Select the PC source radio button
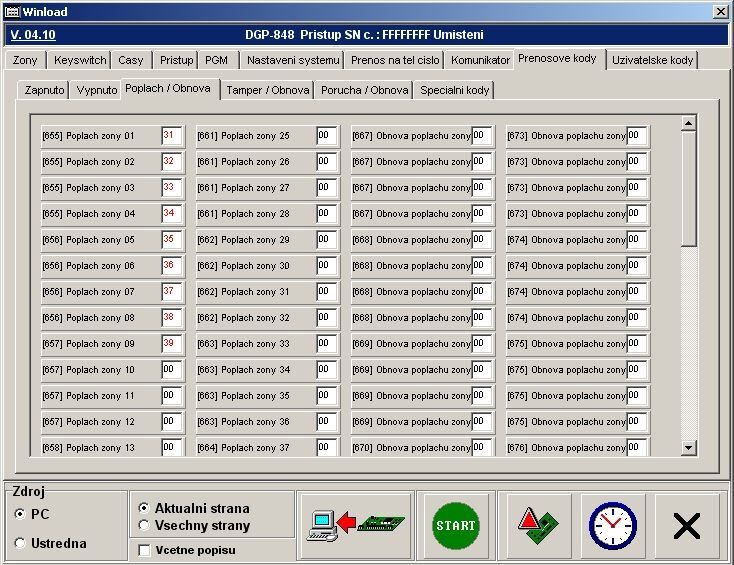Viewport: 734px width, 565px height. click(x=21, y=513)
